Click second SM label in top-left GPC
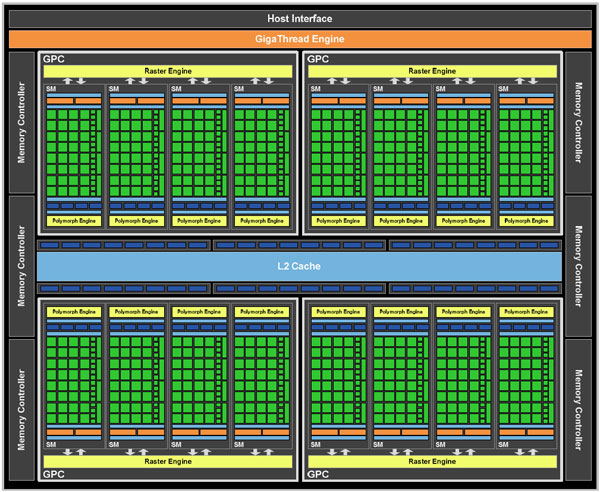 coord(114,89)
